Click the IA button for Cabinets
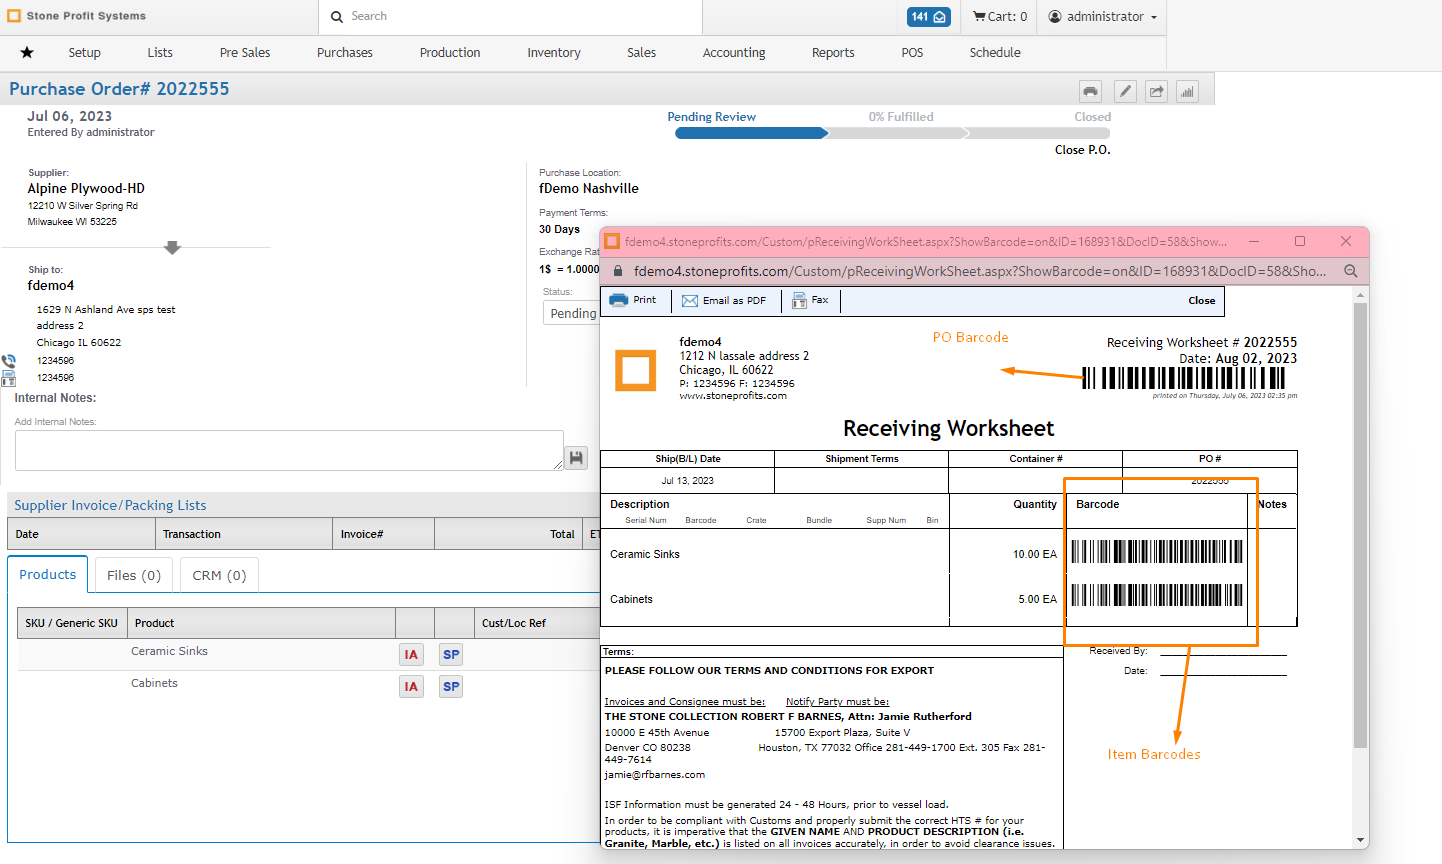The height and width of the screenshot is (864, 1442). tap(411, 687)
